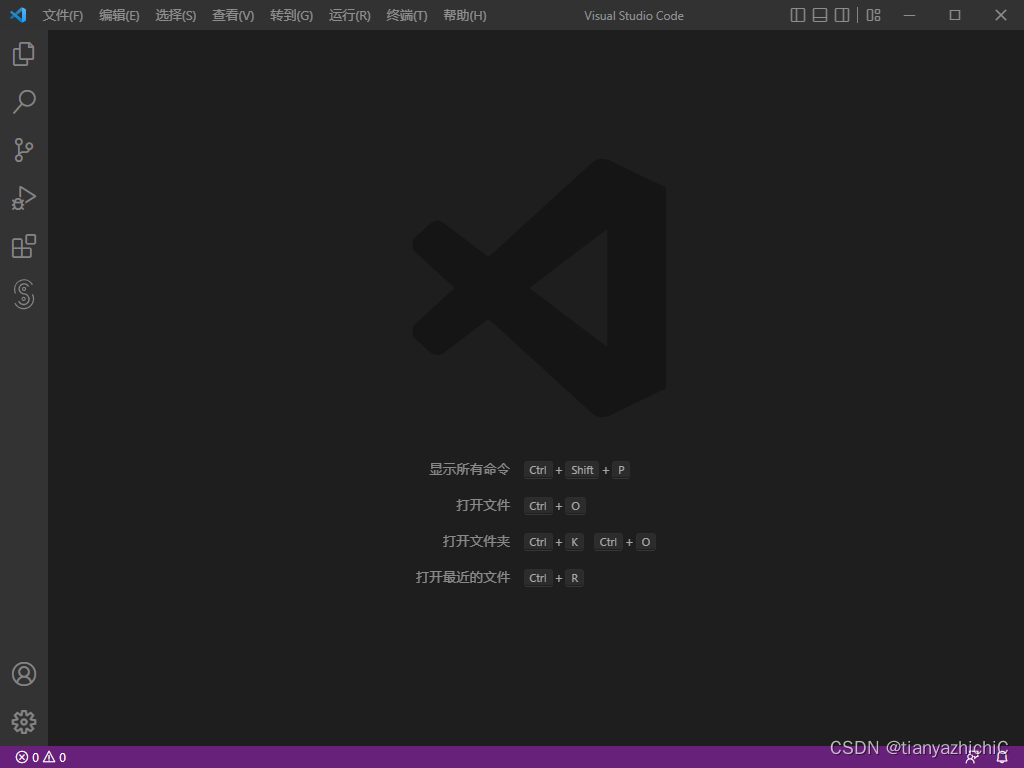Open the Source Control view icon
1024x768 pixels.
(x=24, y=150)
